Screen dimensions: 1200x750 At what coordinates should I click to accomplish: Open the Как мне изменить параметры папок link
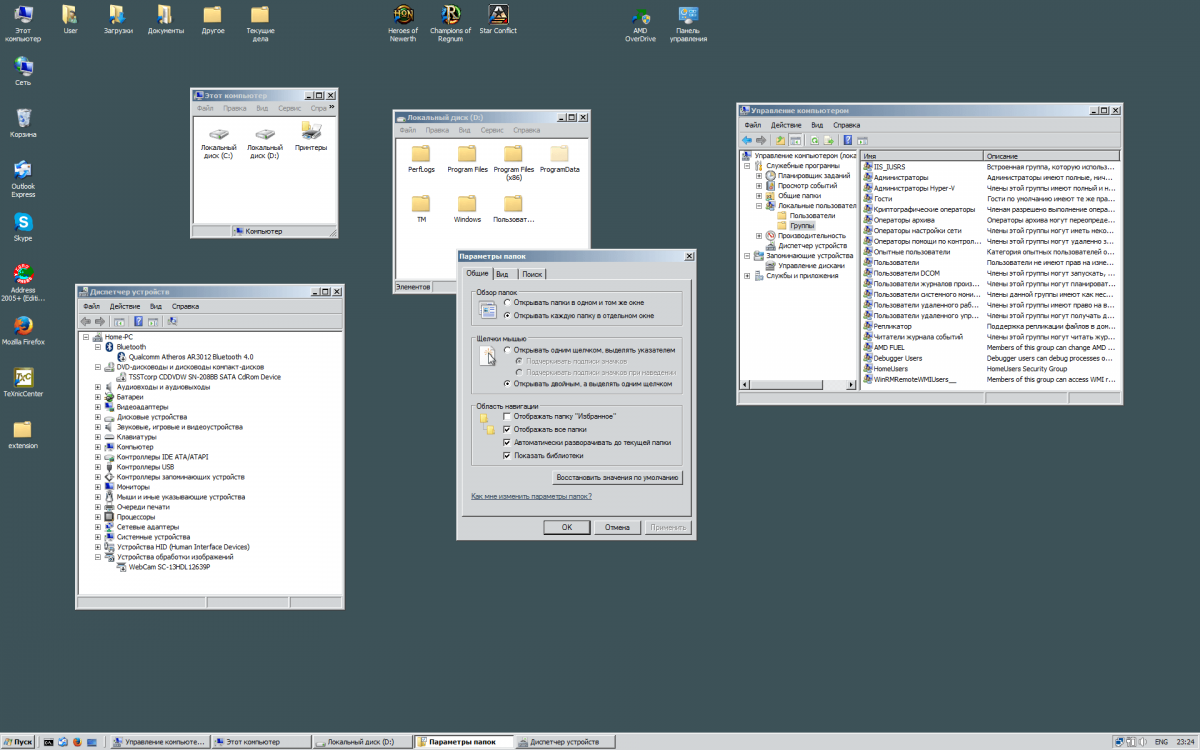[x=531, y=496]
